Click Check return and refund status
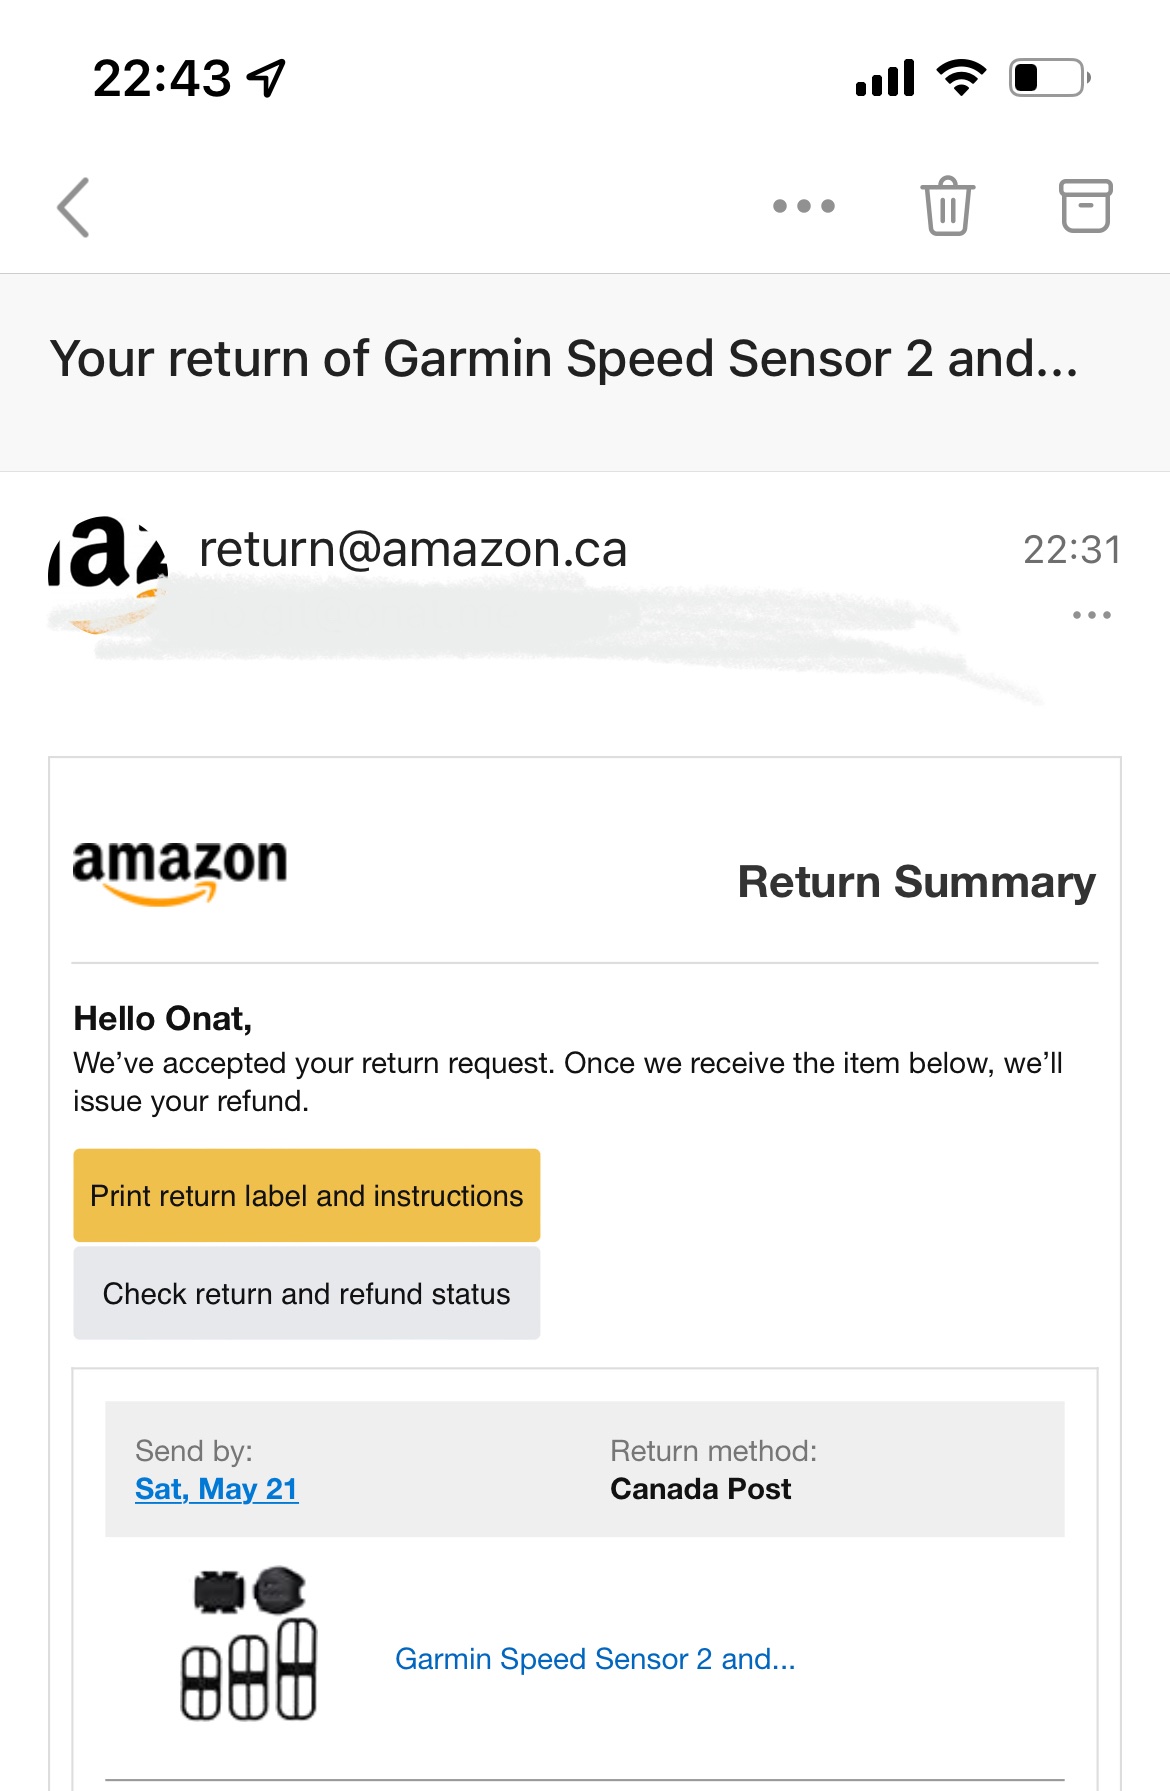1170x1791 pixels. point(307,1293)
